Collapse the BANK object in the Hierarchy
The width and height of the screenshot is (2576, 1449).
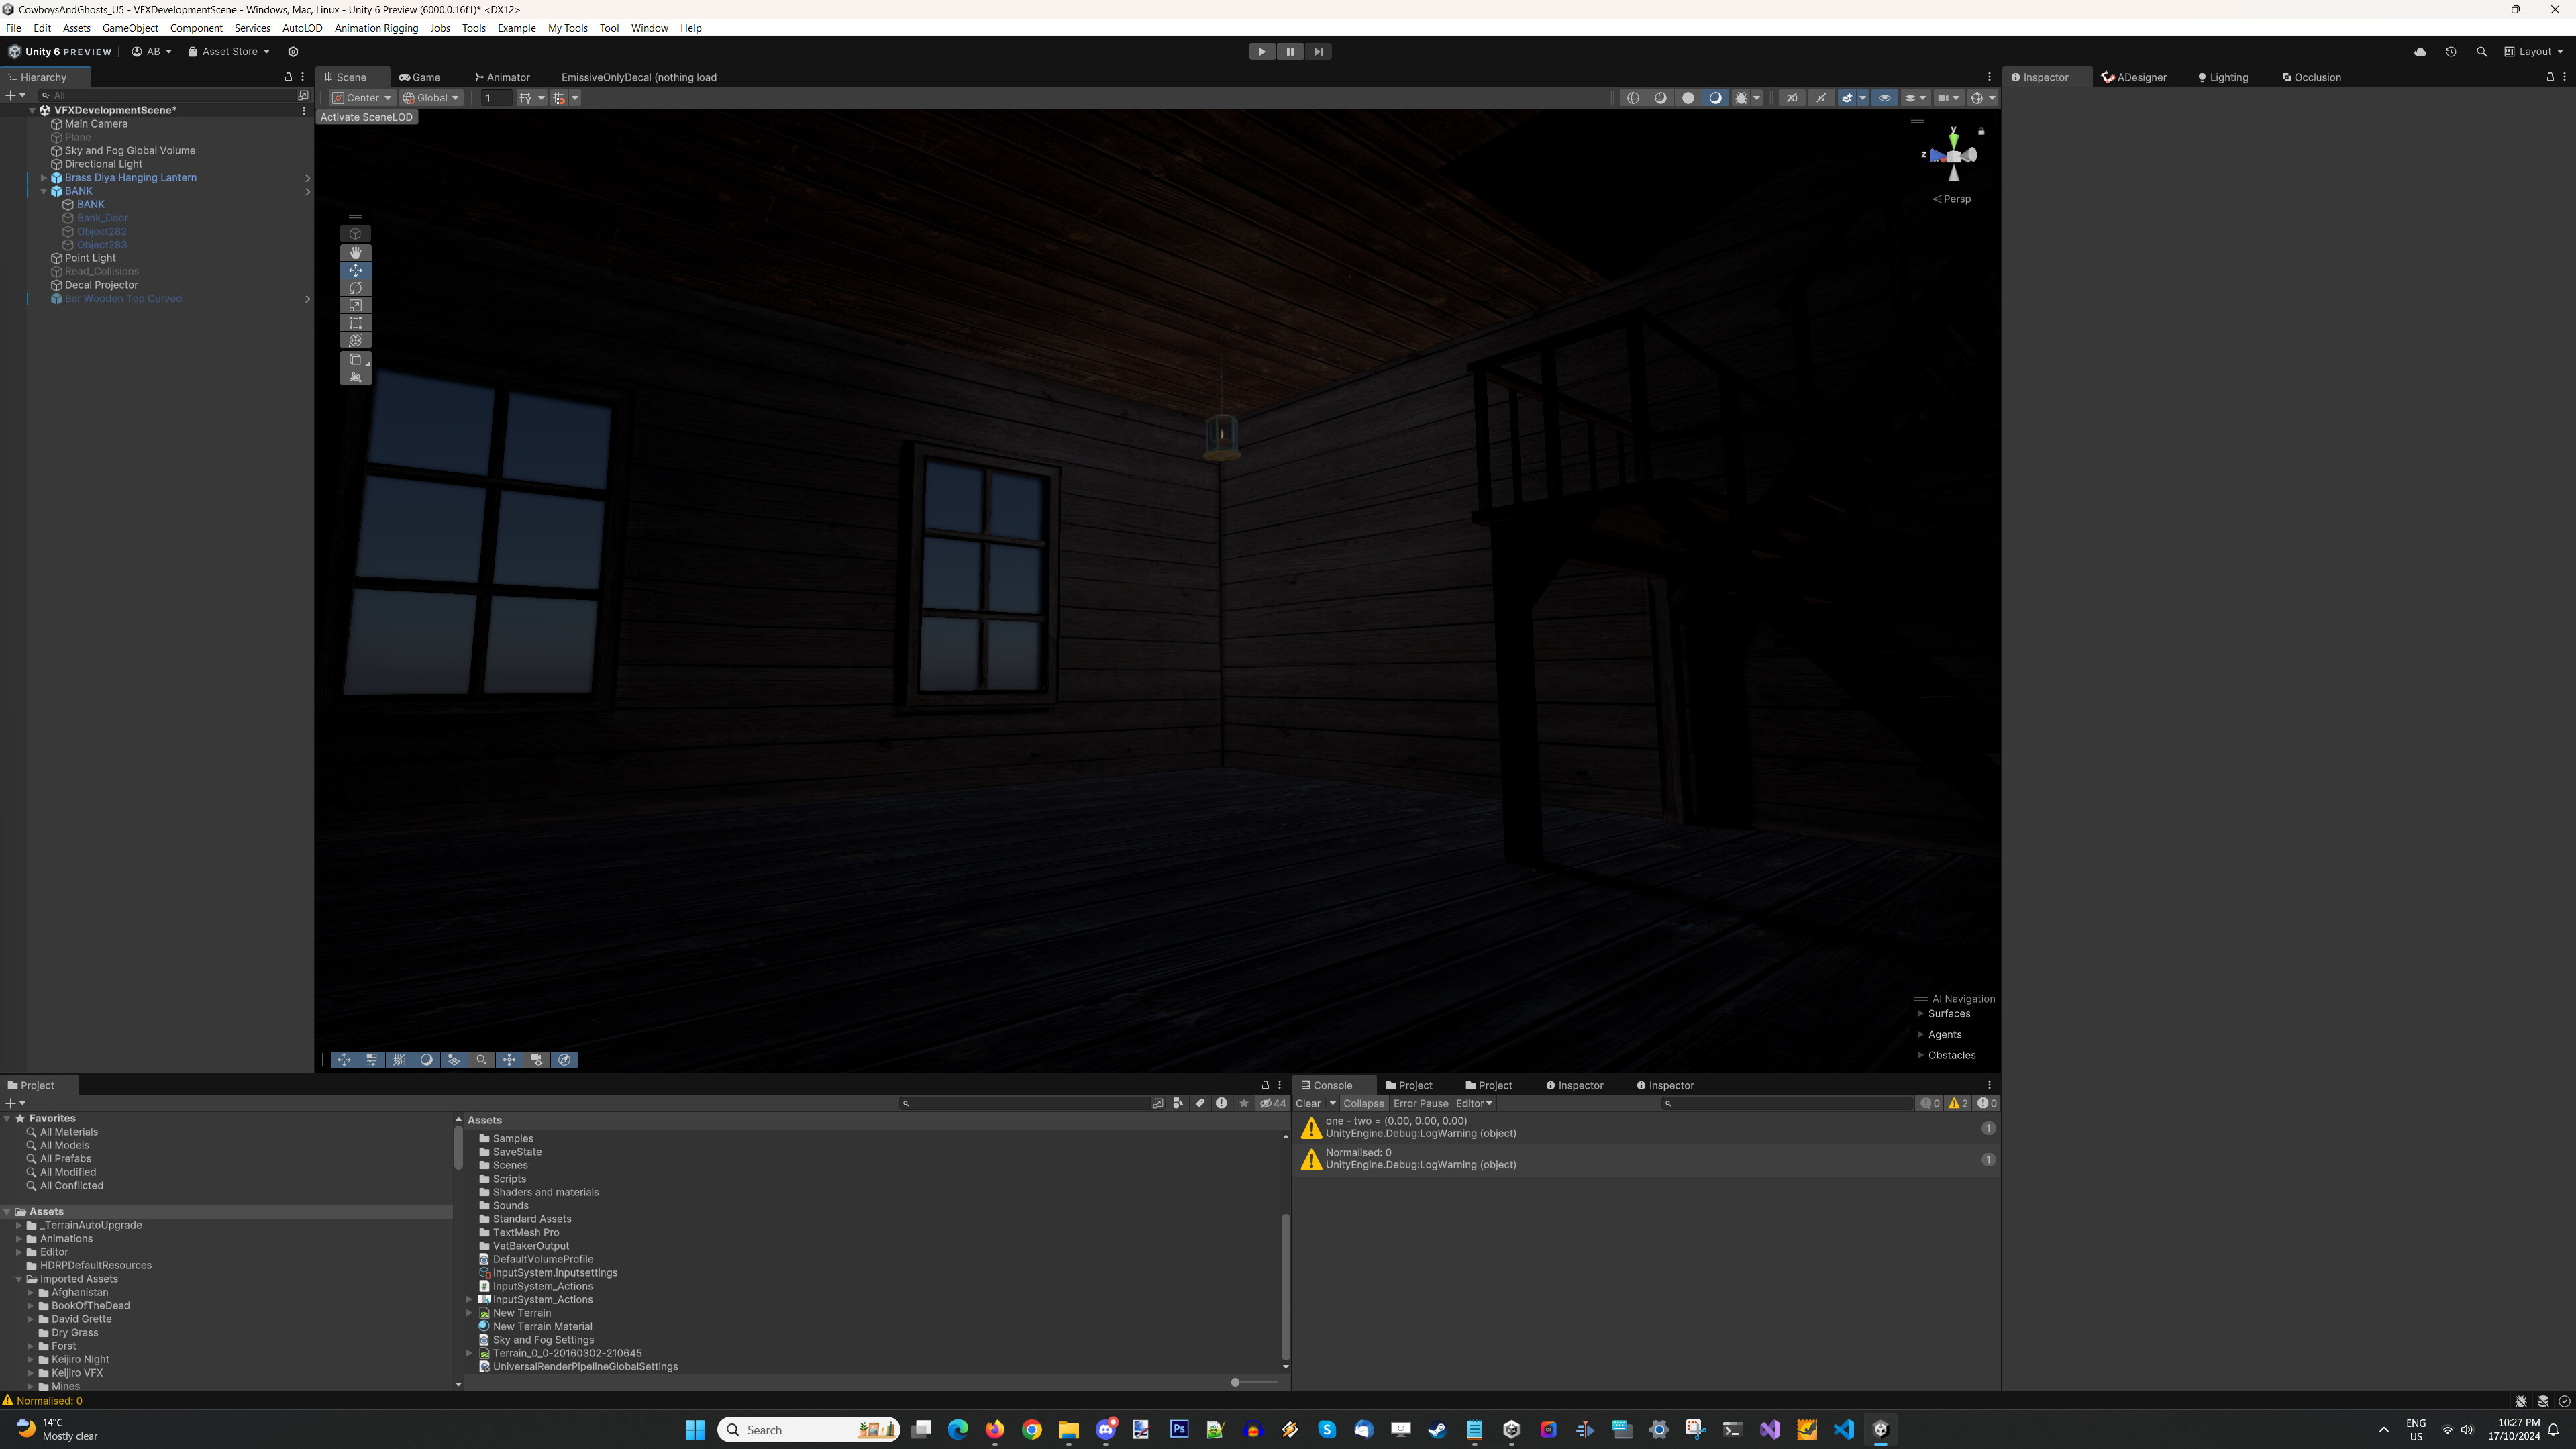44,190
